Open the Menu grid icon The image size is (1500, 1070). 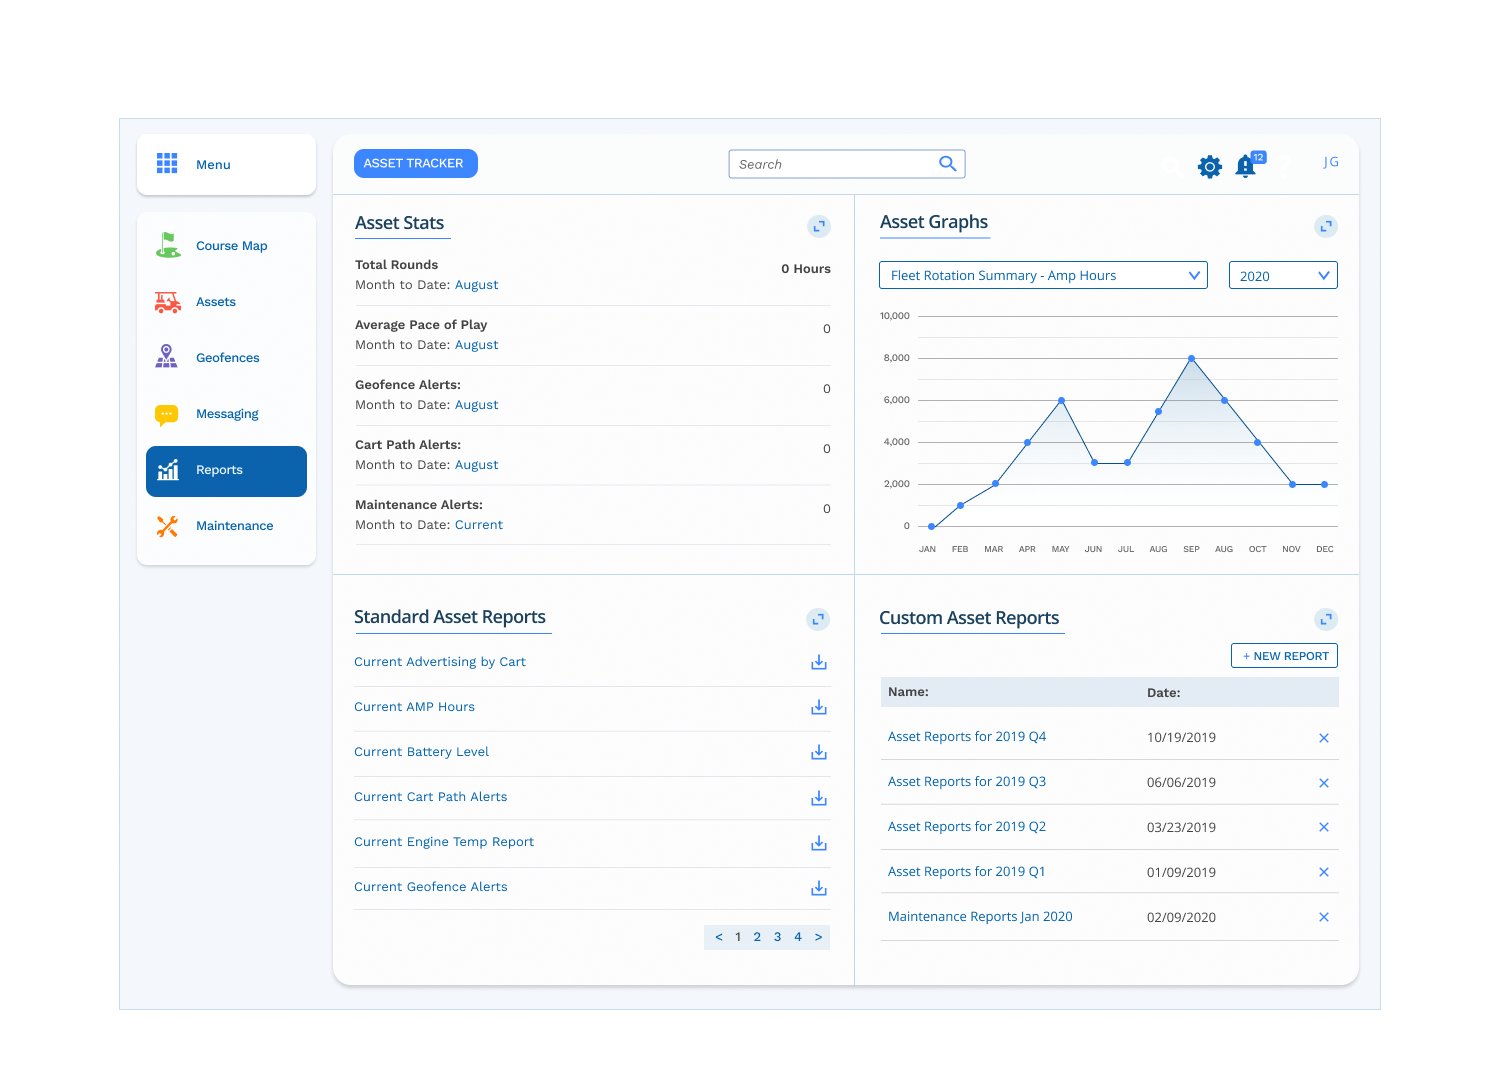(x=167, y=164)
